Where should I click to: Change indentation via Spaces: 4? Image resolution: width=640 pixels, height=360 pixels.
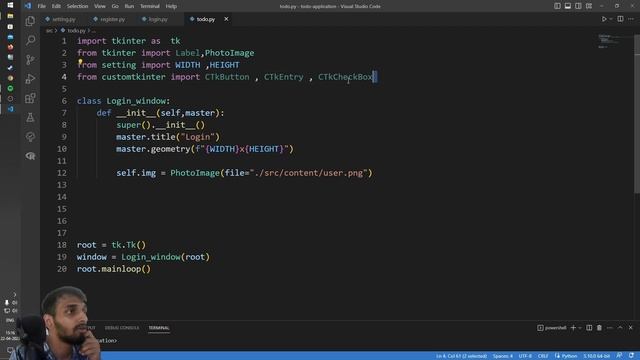[502, 356]
